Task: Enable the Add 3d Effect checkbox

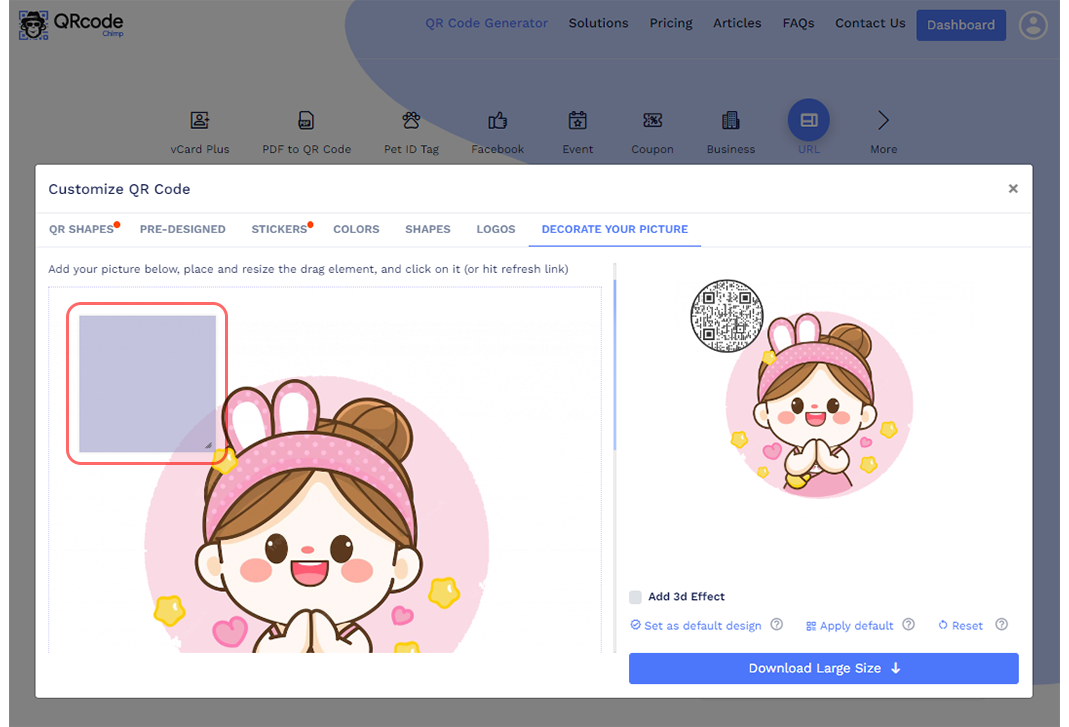Action: click(x=635, y=596)
